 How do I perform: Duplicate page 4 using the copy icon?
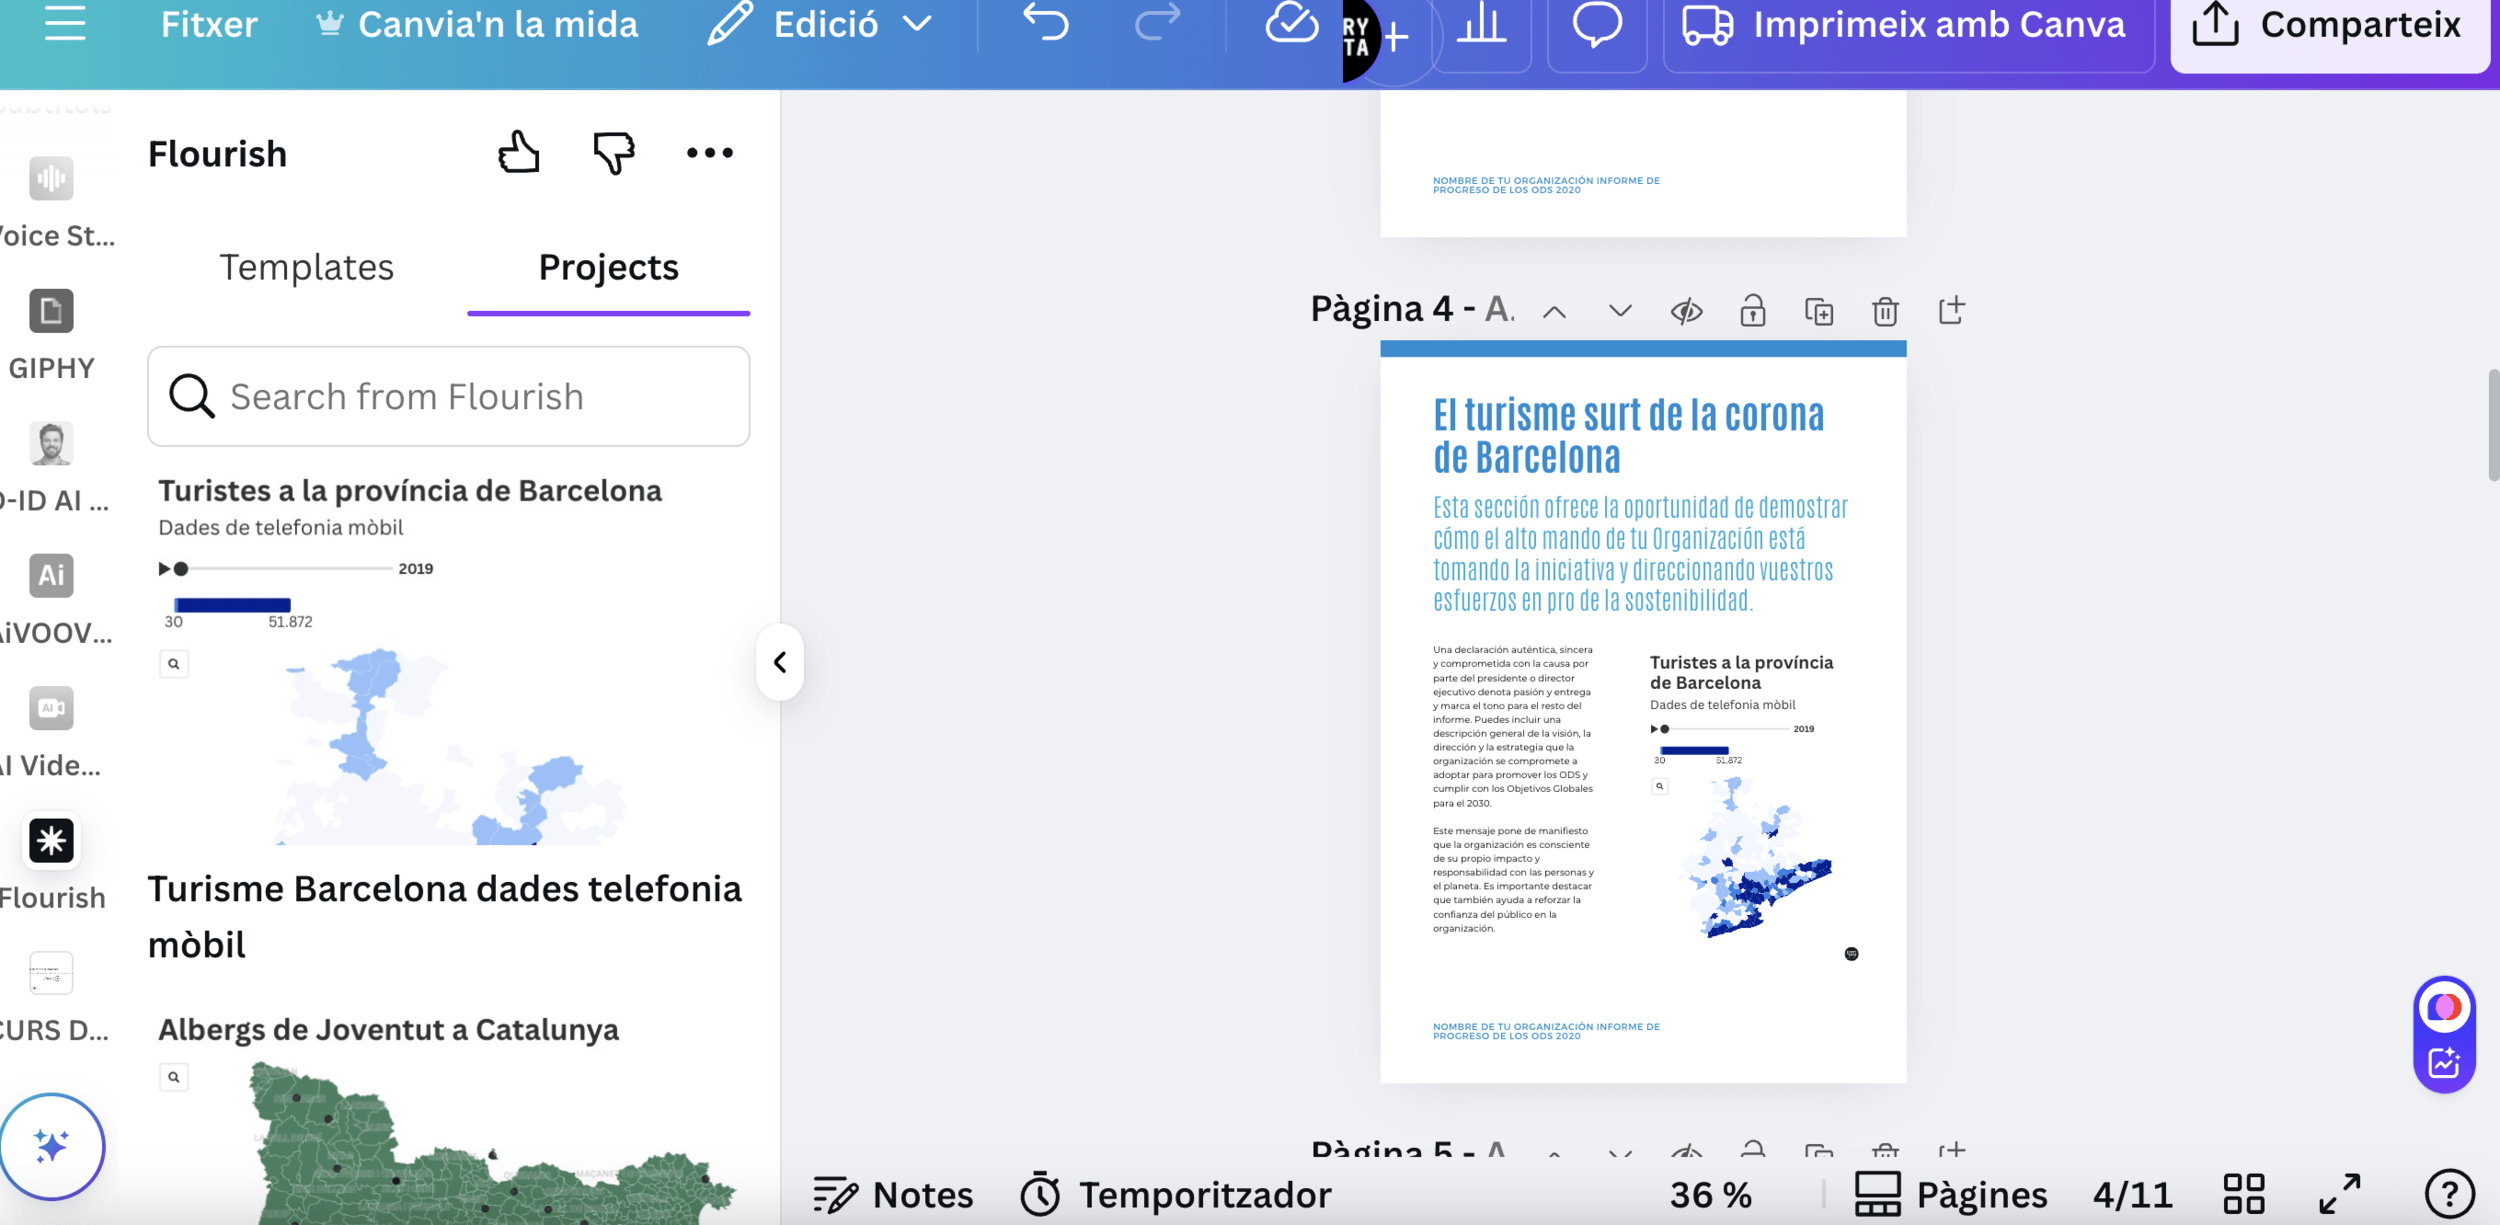[x=1818, y=311]
